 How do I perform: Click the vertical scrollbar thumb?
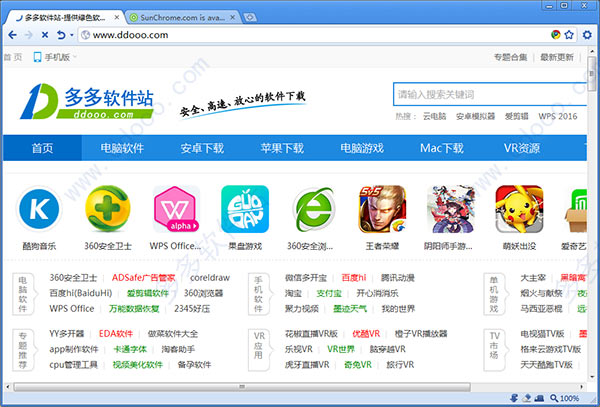pyautogui.click(x=592, y=74)
